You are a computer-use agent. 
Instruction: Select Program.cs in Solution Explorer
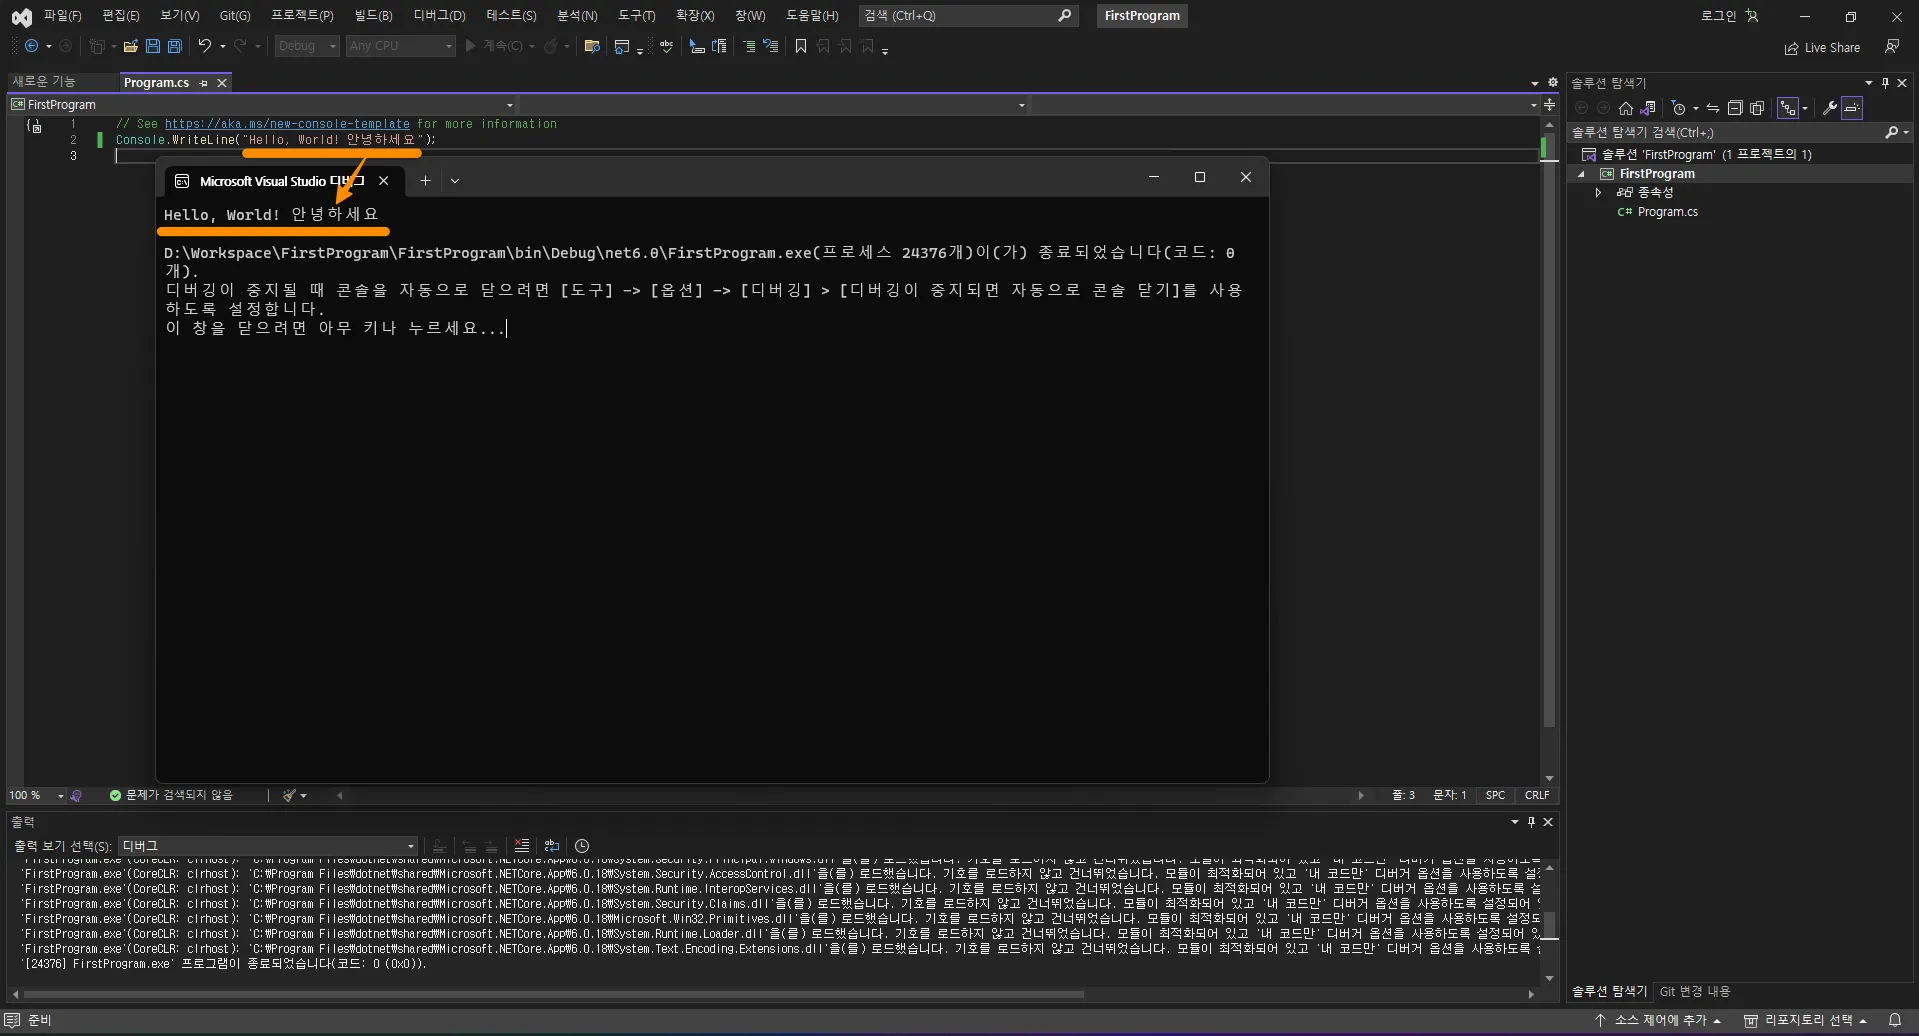point(1667,212)
